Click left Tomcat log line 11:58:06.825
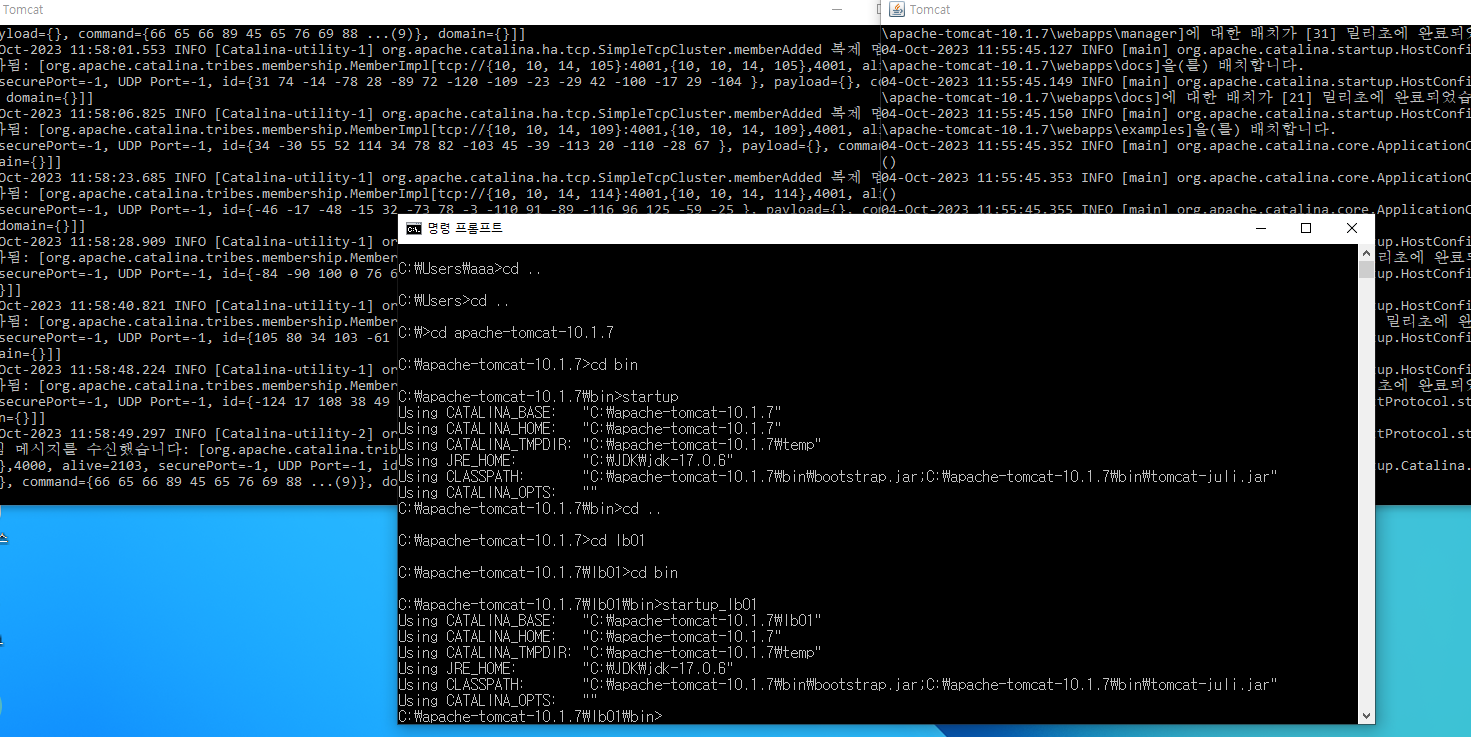This screenshot has height=737, width=1471. pos(439,113)
